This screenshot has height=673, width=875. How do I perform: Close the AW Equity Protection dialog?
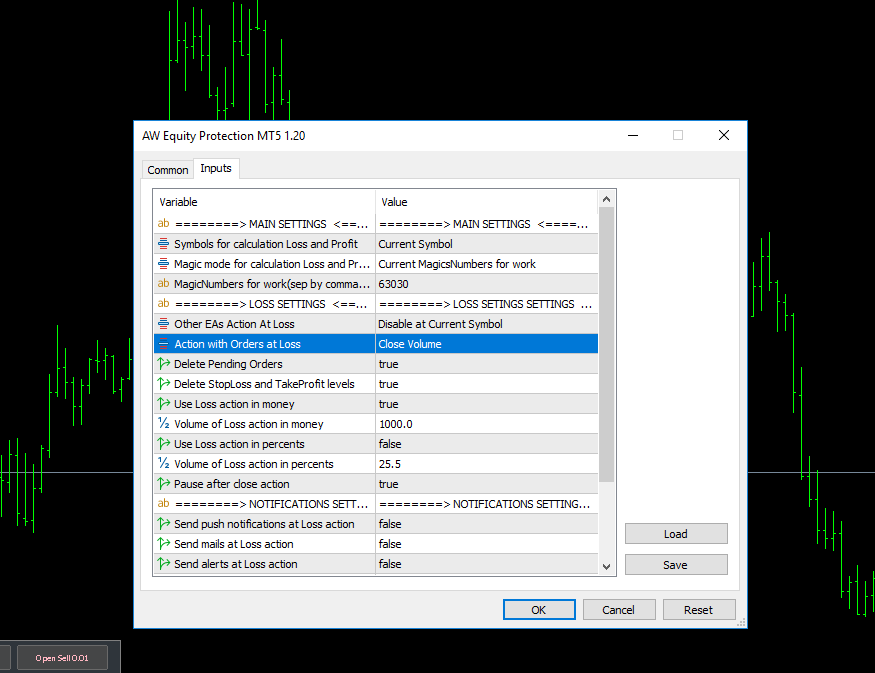(724, 135)
